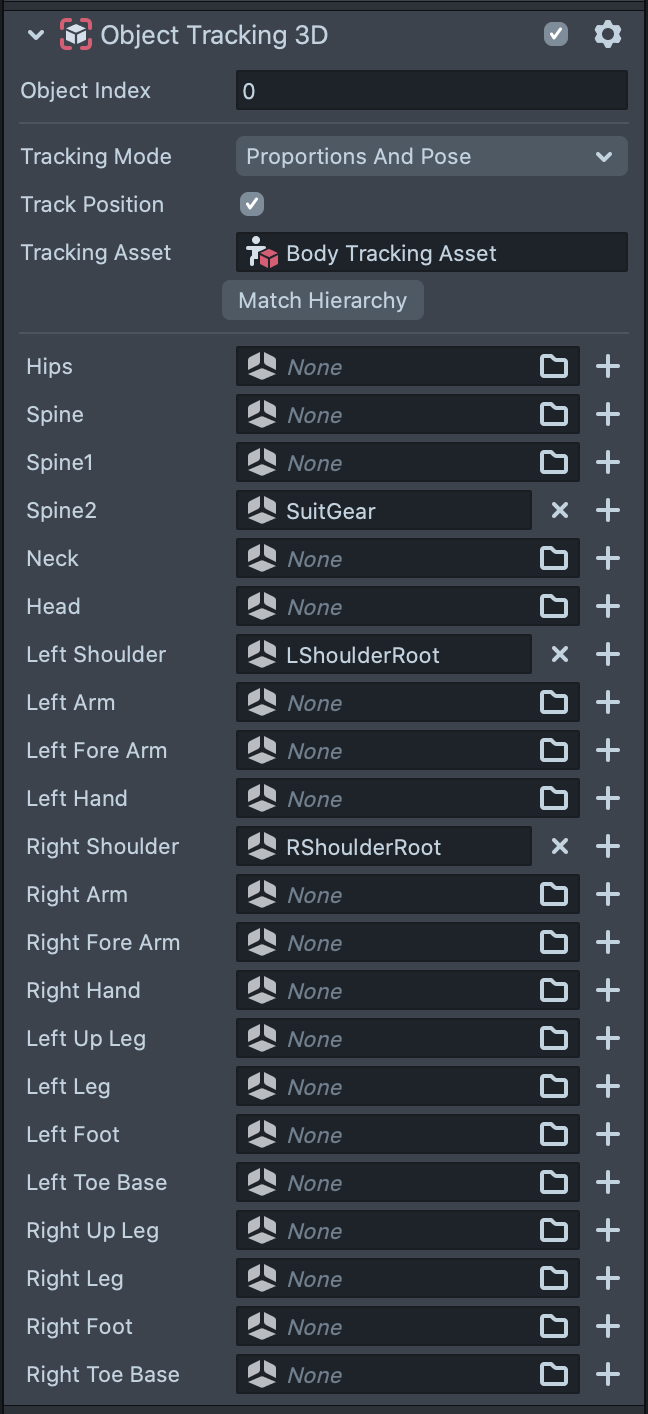Remove LShoulderRoot from Left Shoulder
Screen dimensions: 648x1414
pyautogui.click(x=560, y=655)
